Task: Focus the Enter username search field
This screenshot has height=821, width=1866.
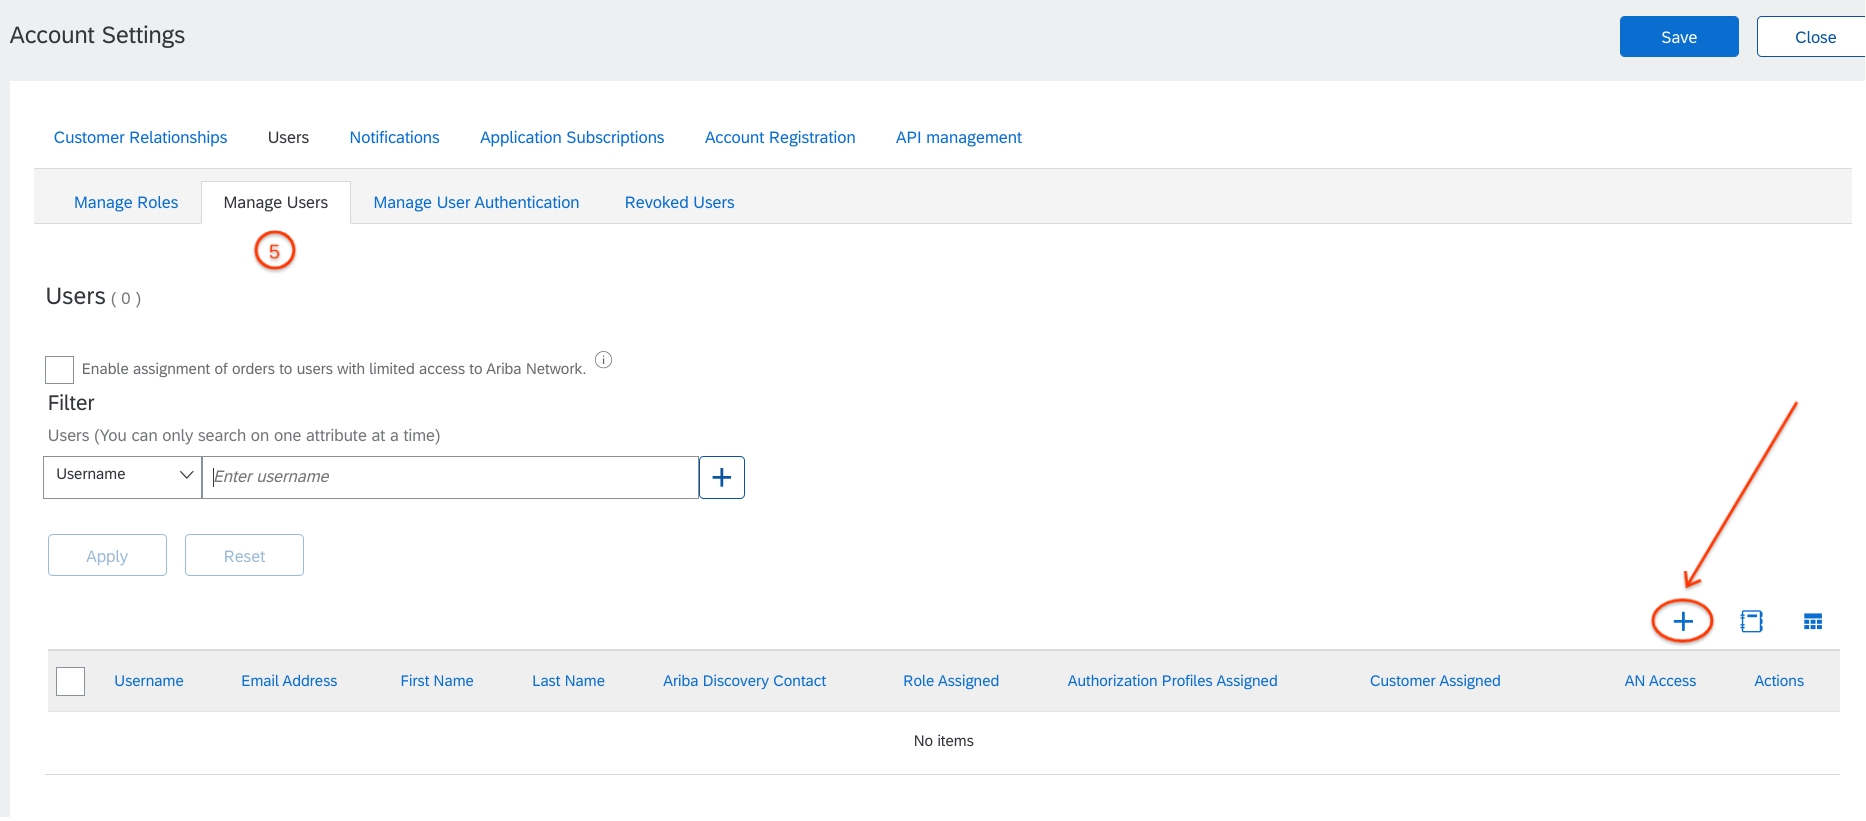Action: pos(450,477)
